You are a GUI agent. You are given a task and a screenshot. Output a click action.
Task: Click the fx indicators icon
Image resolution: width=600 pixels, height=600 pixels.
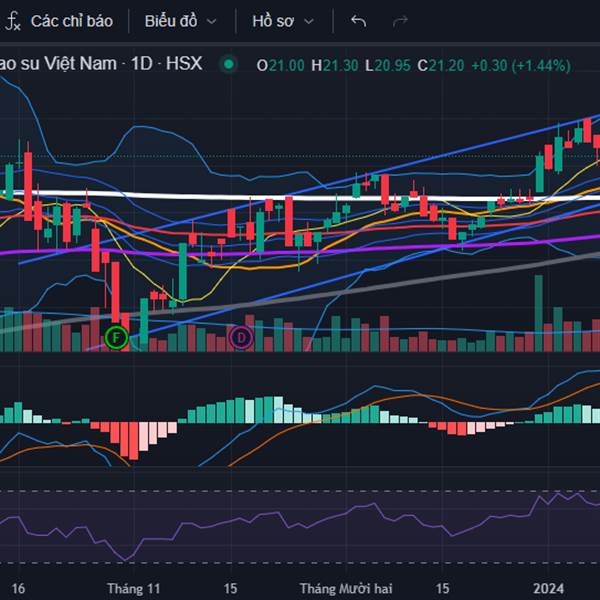click(13, 21)
